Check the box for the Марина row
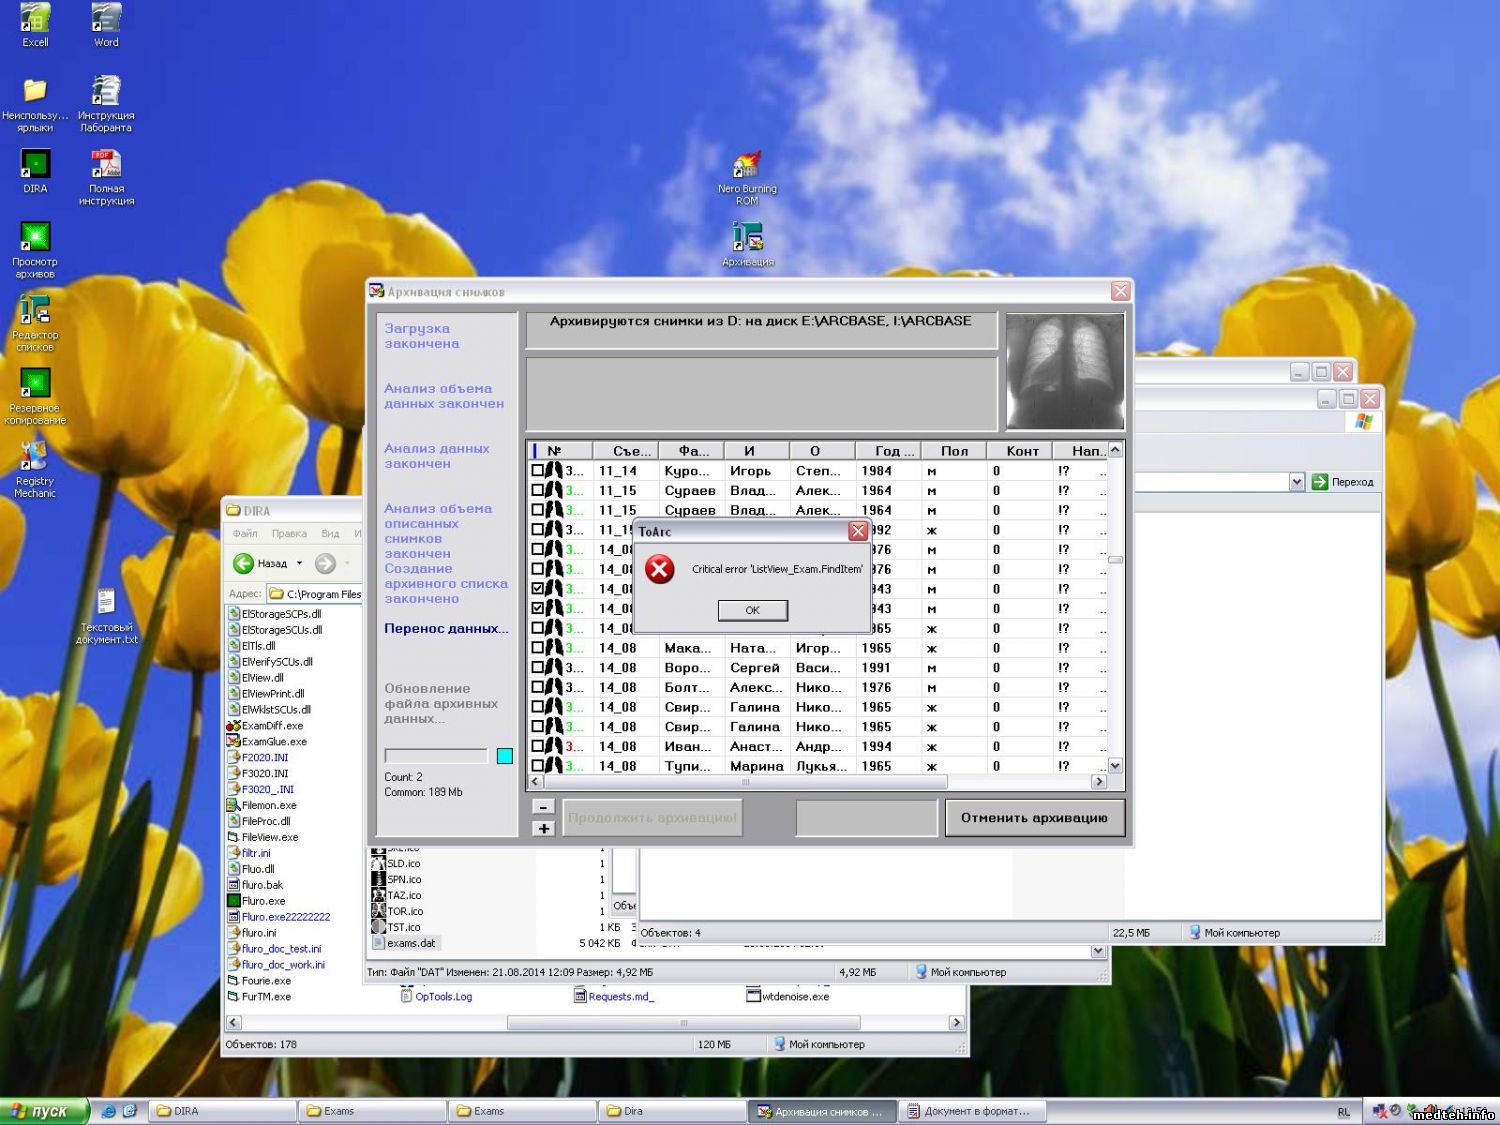 coord(538,766)
